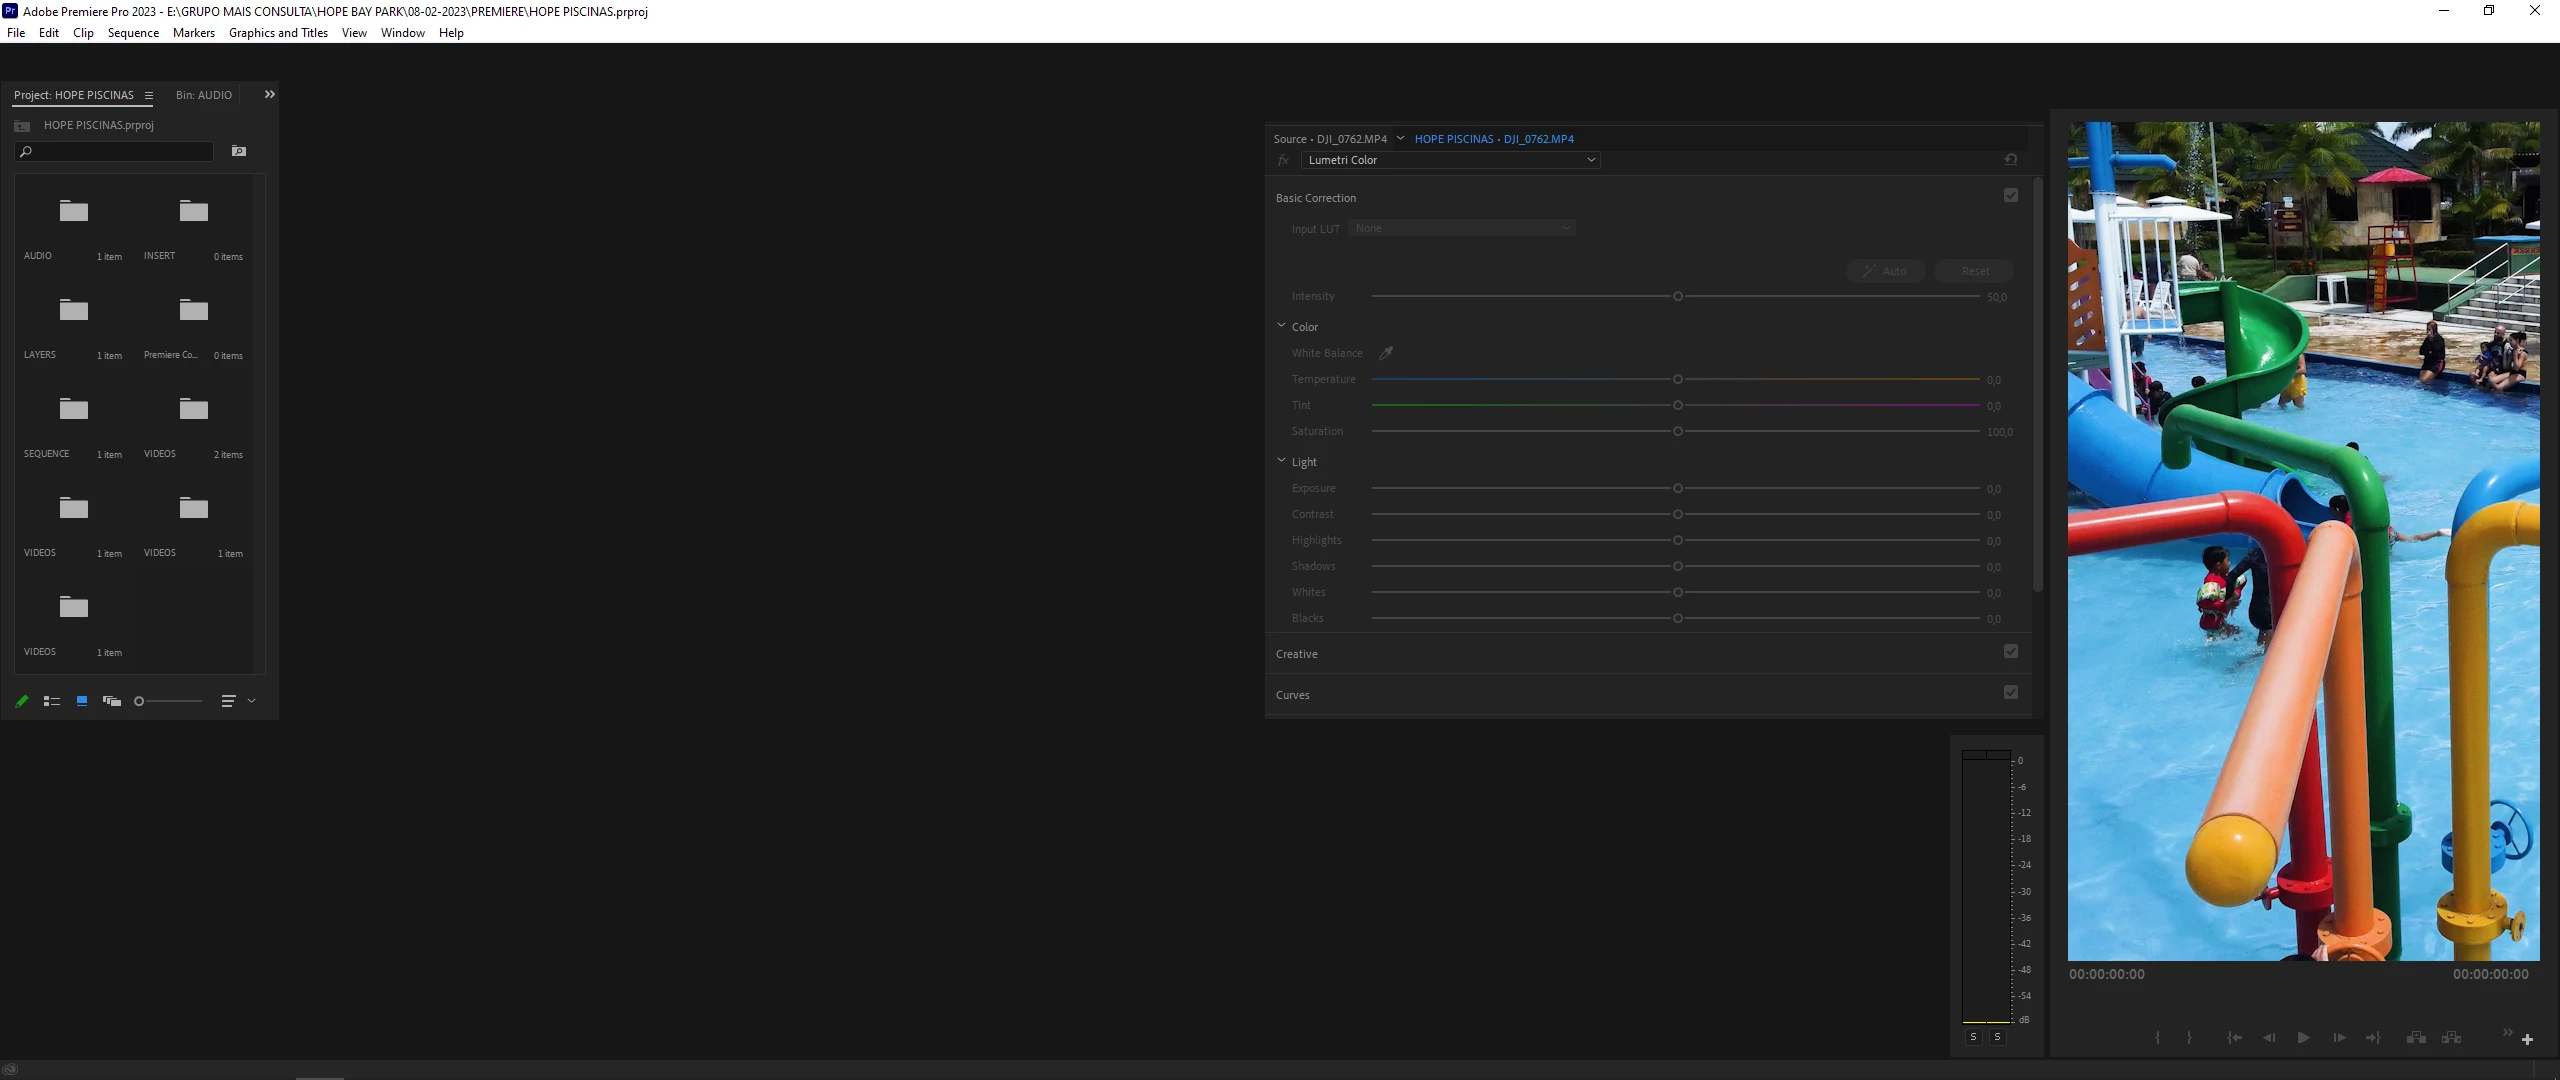2560x1080 pixels.
Task: Switch to the Bin: AUDIO tab
Action: tap(204, 95)
